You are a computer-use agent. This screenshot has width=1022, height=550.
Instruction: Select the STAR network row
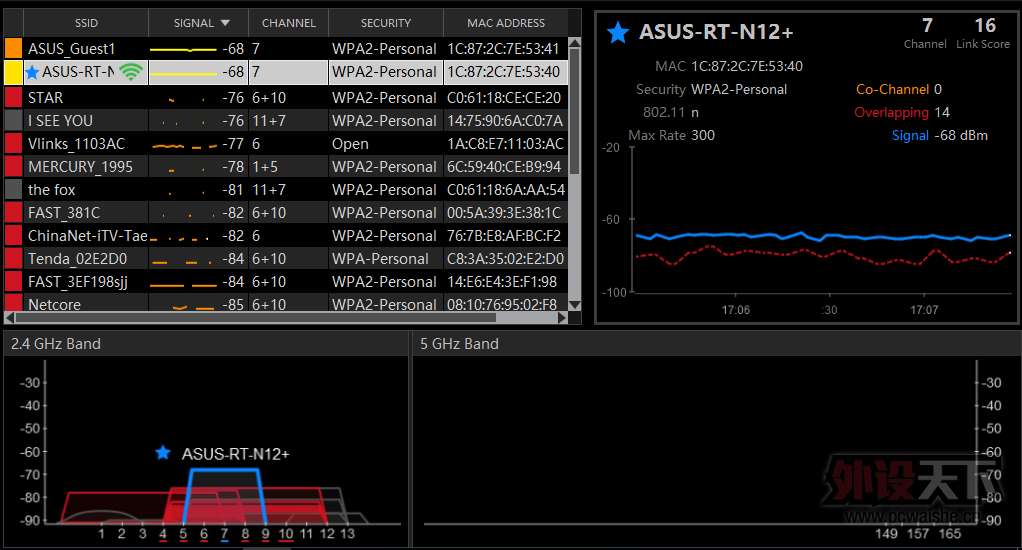coord(286,98)
